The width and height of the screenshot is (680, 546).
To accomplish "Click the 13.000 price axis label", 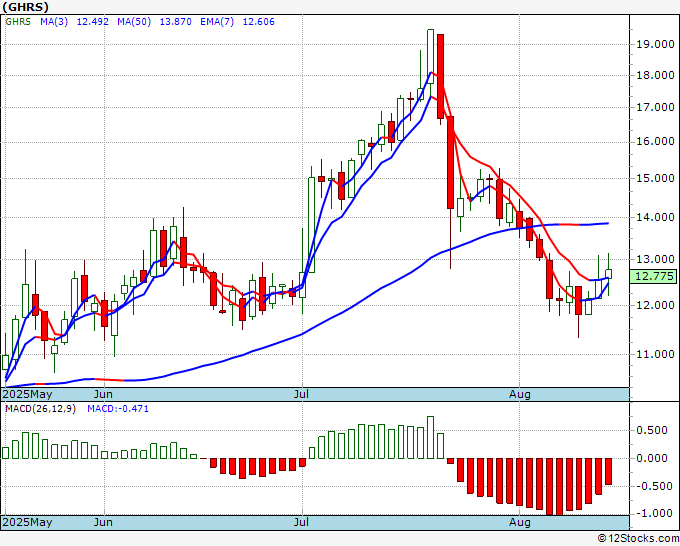I will click(x=655, y=259).
